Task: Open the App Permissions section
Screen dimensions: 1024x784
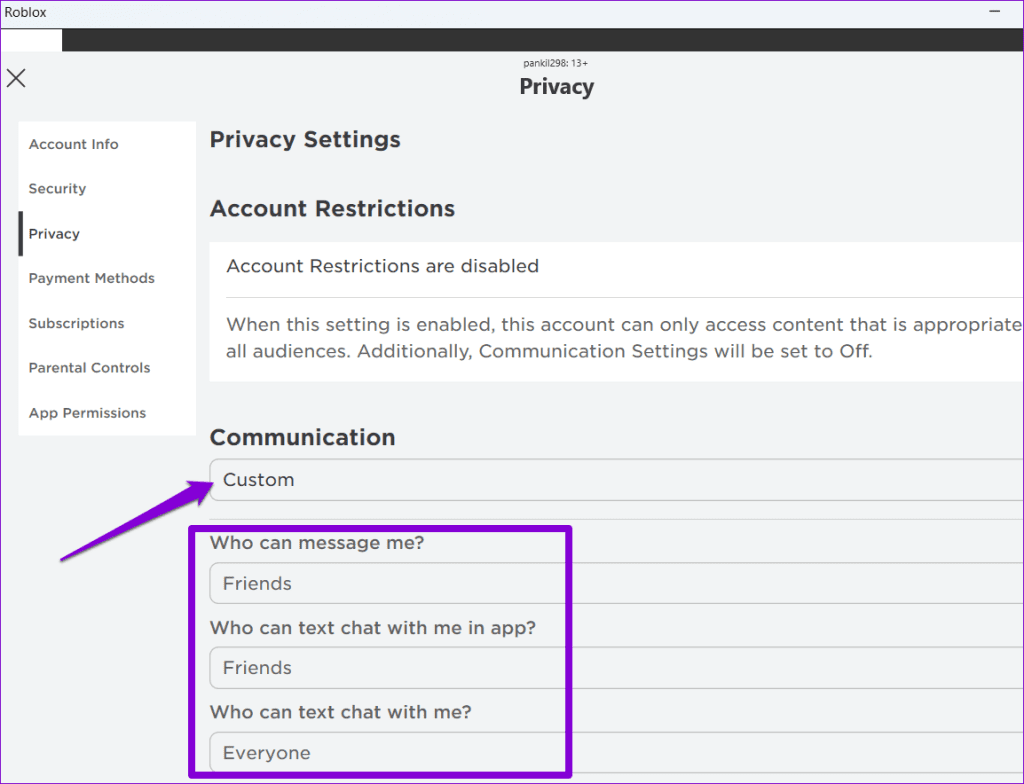Action: pos(87,412)
